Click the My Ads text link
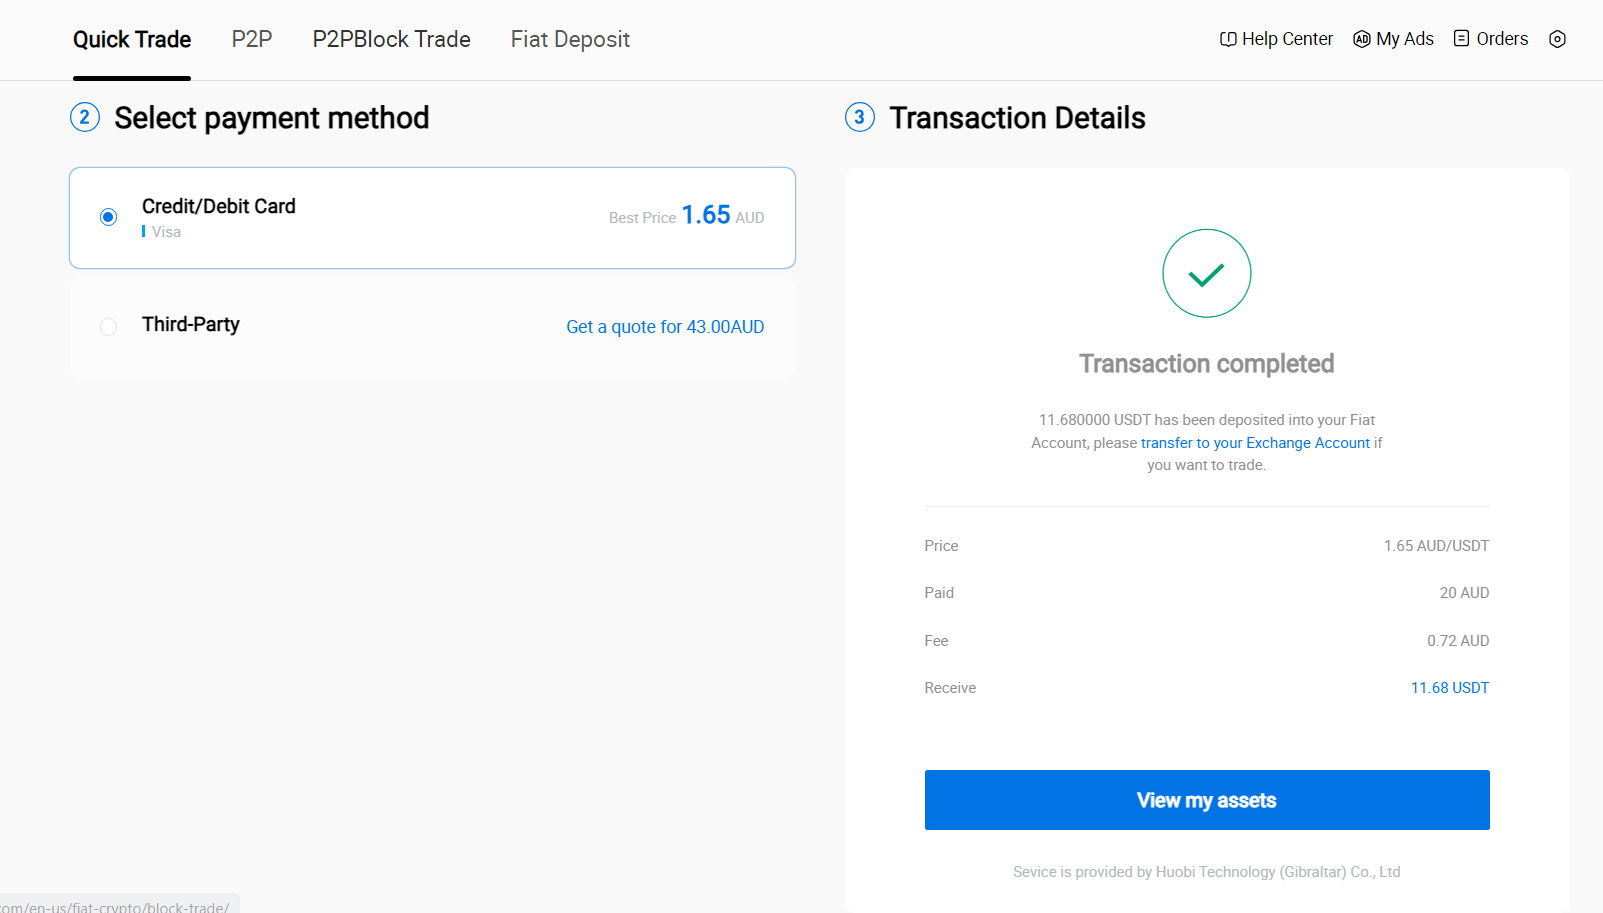Image resolution: width=1603 pixels, height=913 pixels. (x=1404, y=39)
